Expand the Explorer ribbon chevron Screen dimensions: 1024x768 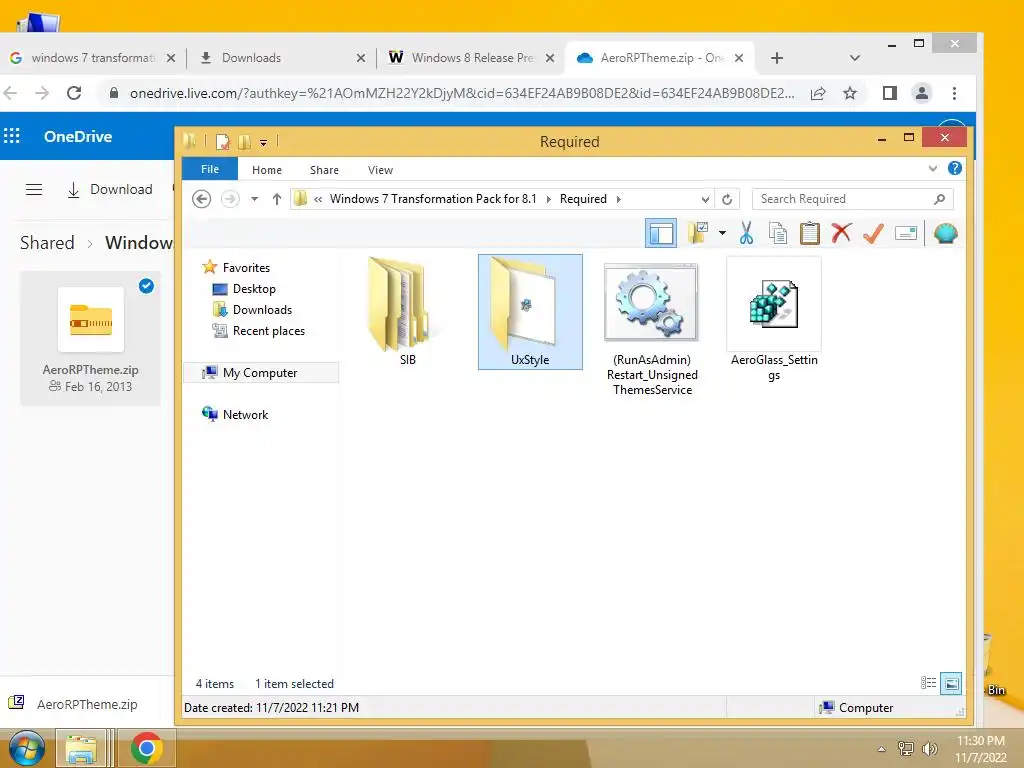click(x=933, y=168)
